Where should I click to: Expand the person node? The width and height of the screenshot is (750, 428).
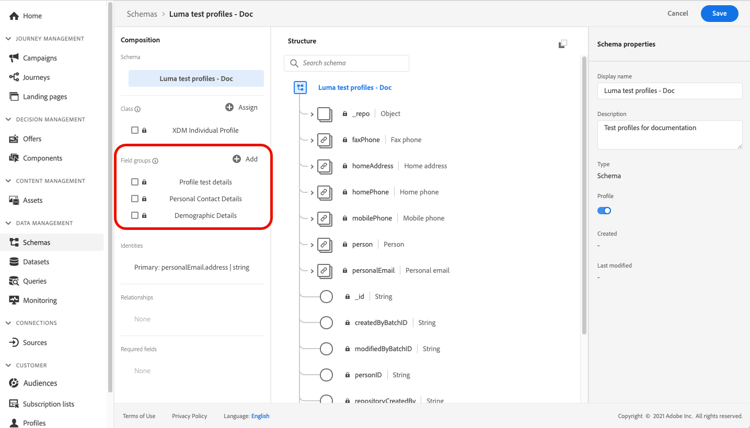click(312, 245)
